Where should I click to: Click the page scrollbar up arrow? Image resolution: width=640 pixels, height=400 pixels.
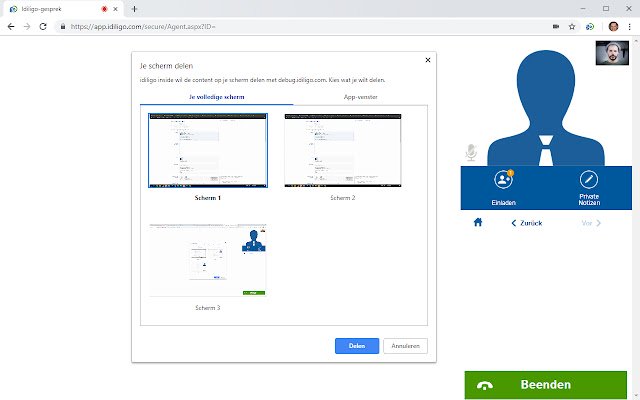636,40
